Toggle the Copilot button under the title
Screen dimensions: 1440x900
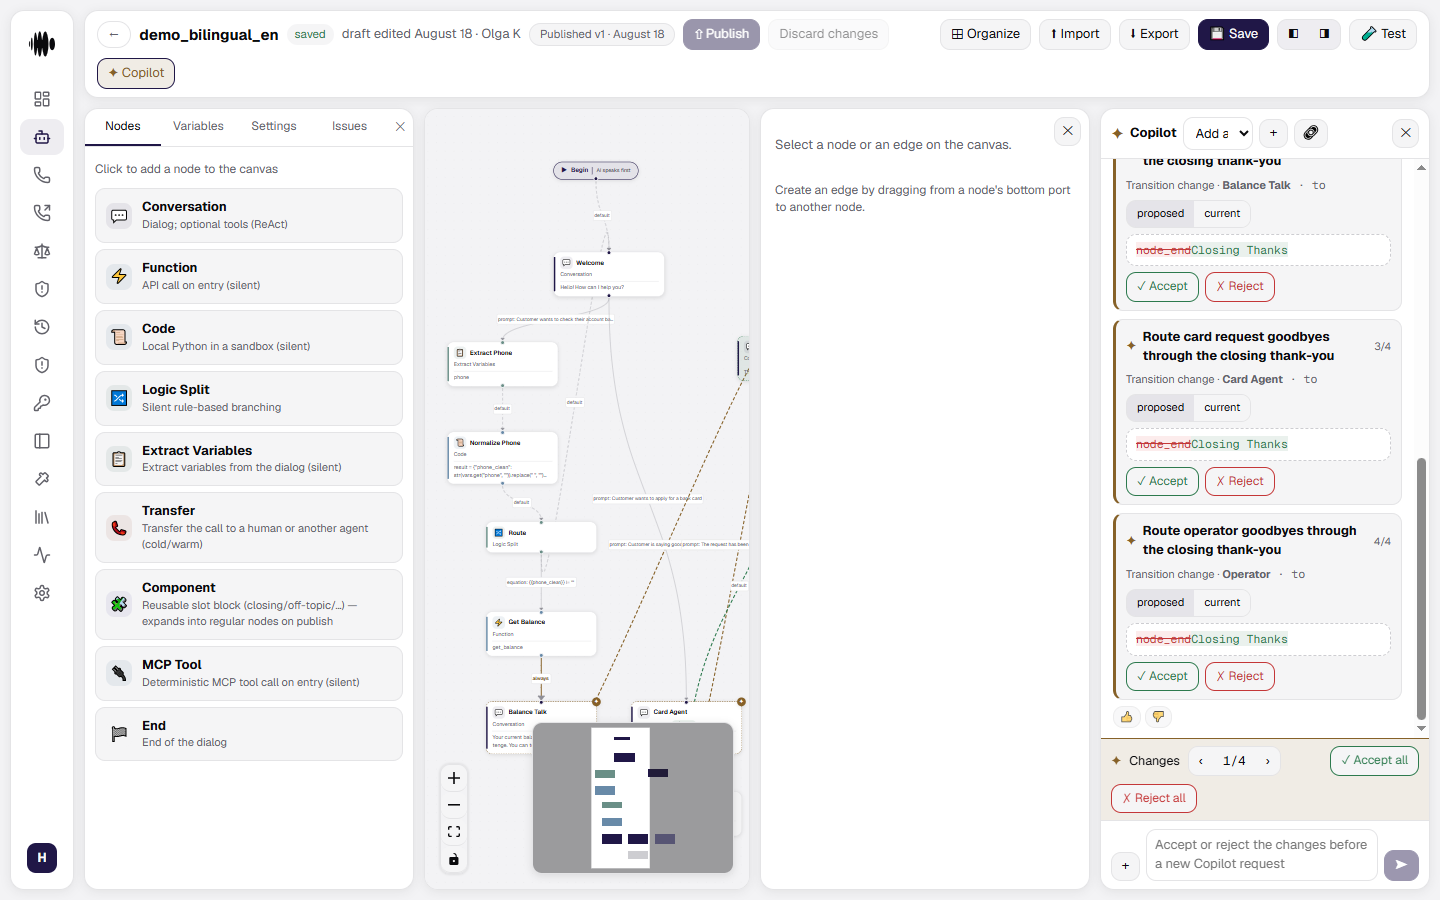coord(136,73)
